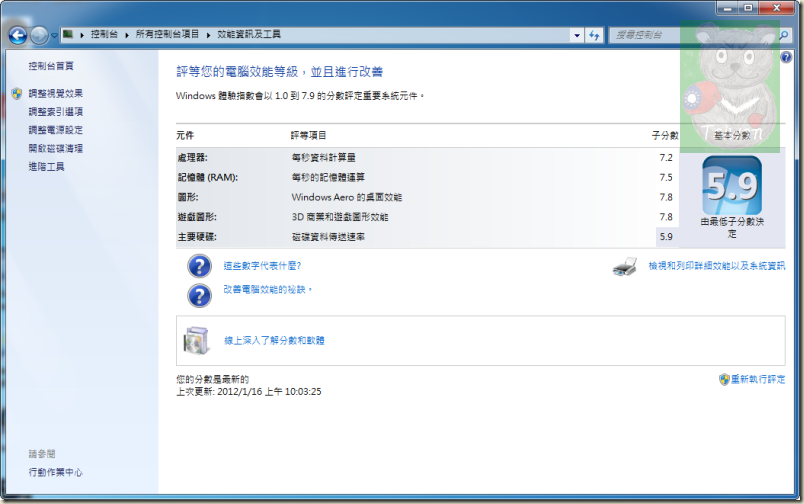Open 改善電腦效能的祕訣 link
The width and height of the screenshot is (804, 504).
(x=267, y=290)
